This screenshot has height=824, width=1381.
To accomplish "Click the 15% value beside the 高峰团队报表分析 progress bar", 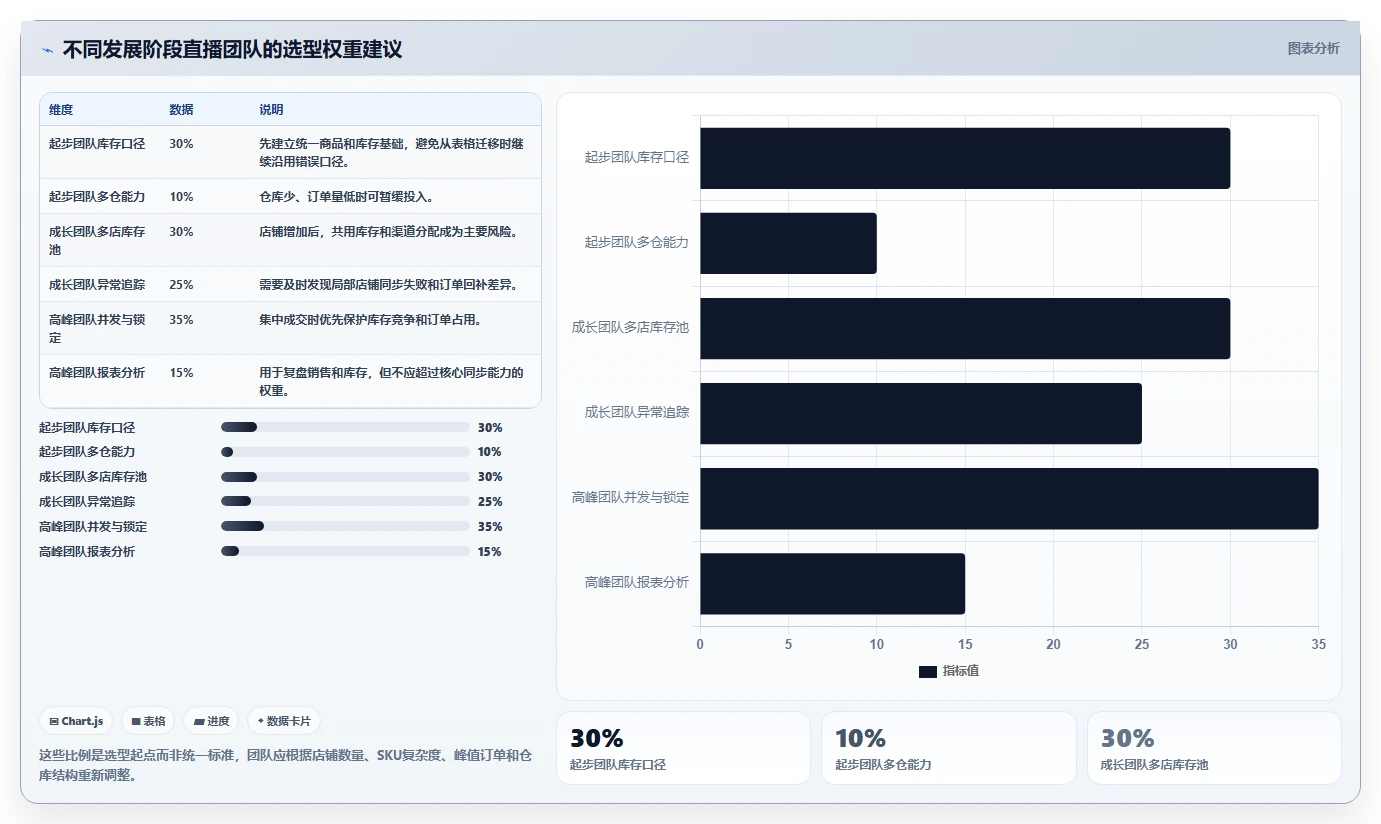I will click(490, 552).
